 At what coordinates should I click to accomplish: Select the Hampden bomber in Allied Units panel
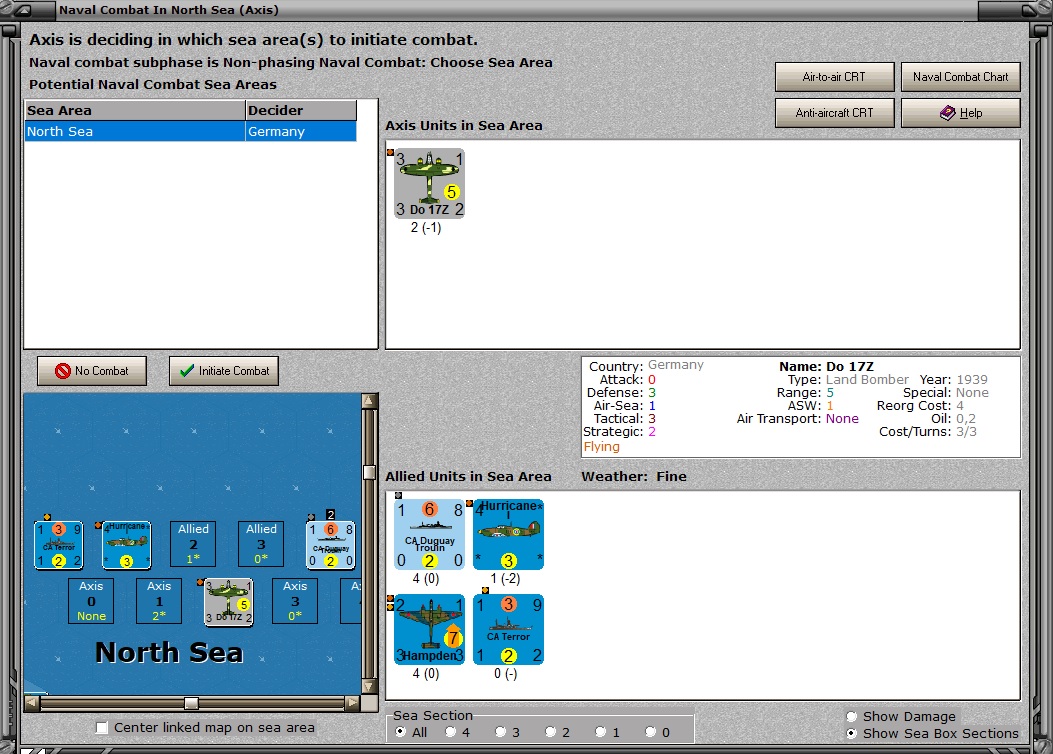[429, 630]
